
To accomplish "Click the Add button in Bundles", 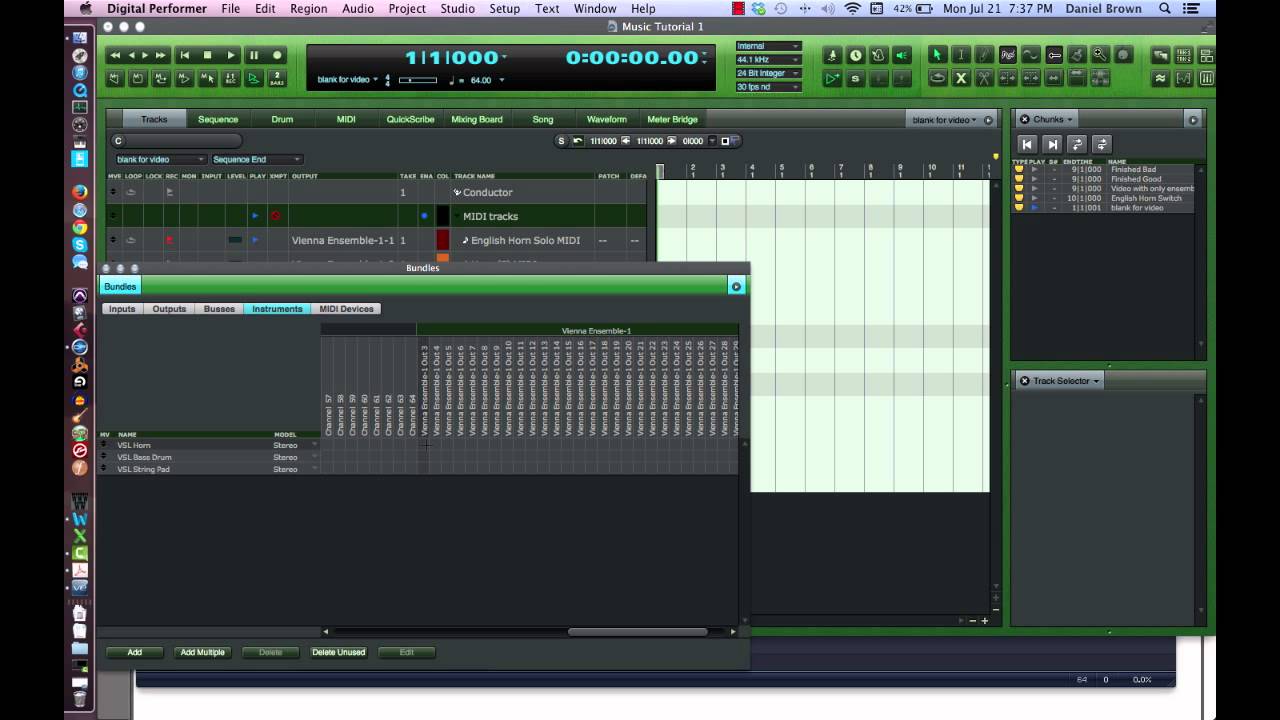I will pos(134,652).
